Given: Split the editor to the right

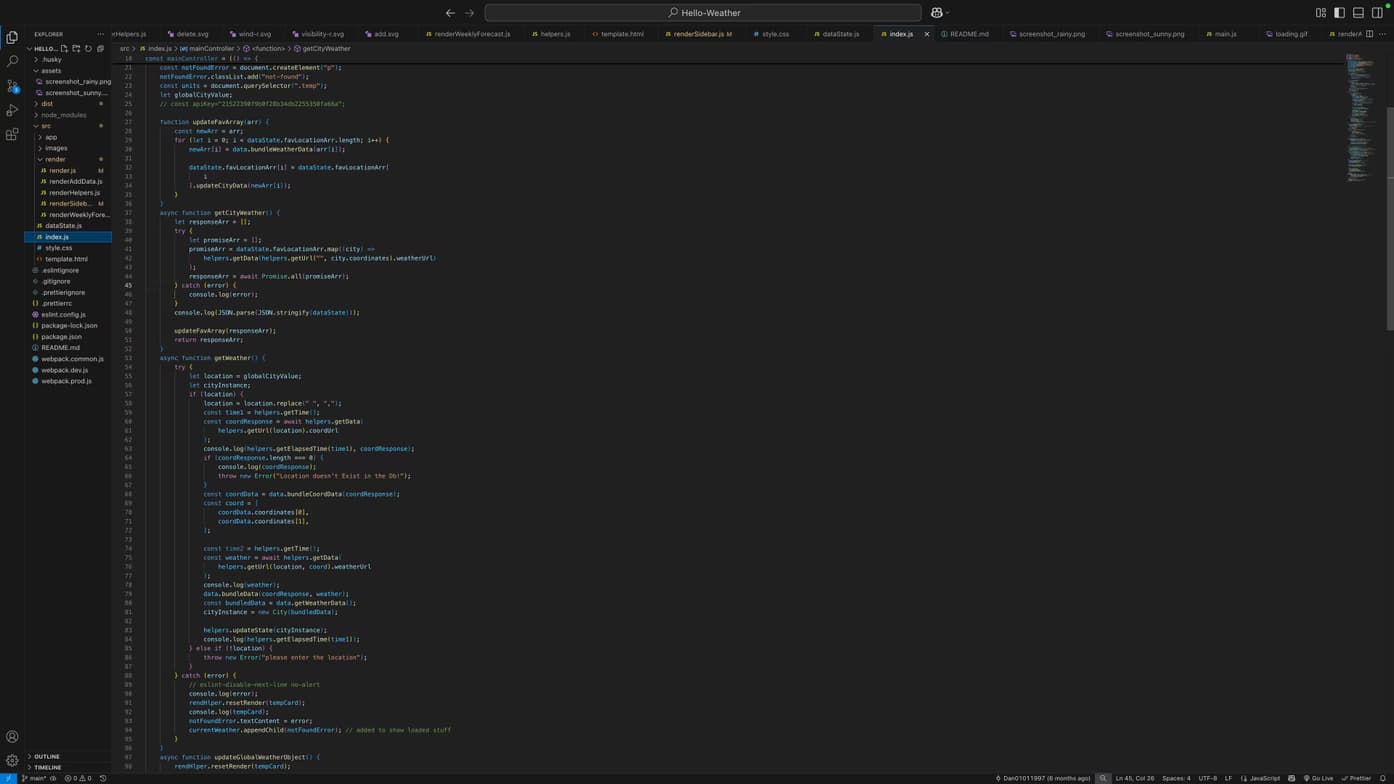Looking at the screenshot, I should click(1369, 34).
